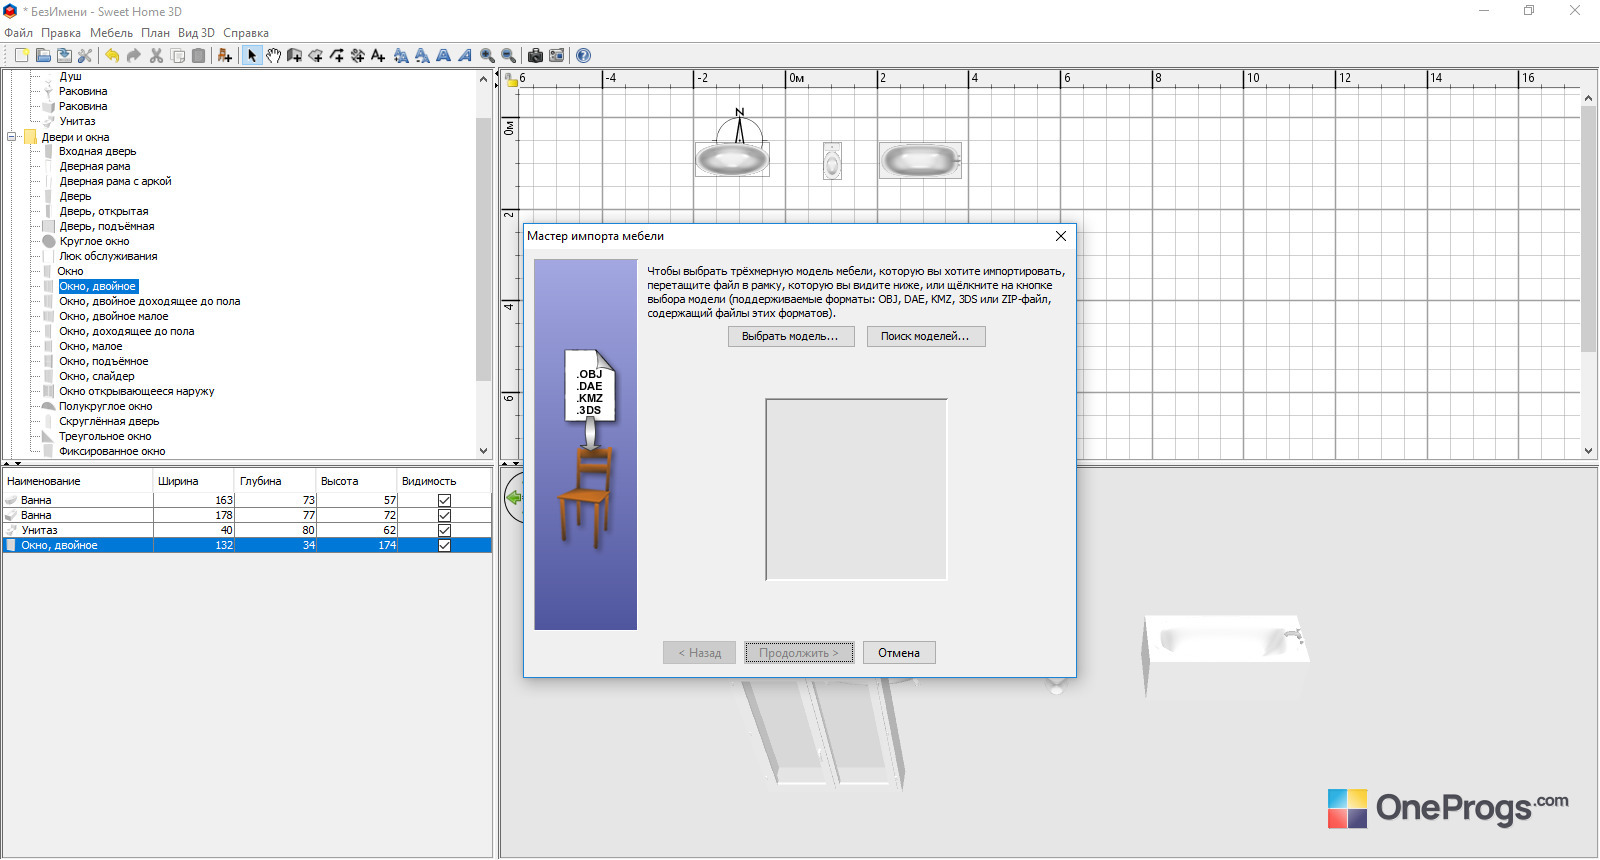Choose the Create dimensions tool

[357, 56]
